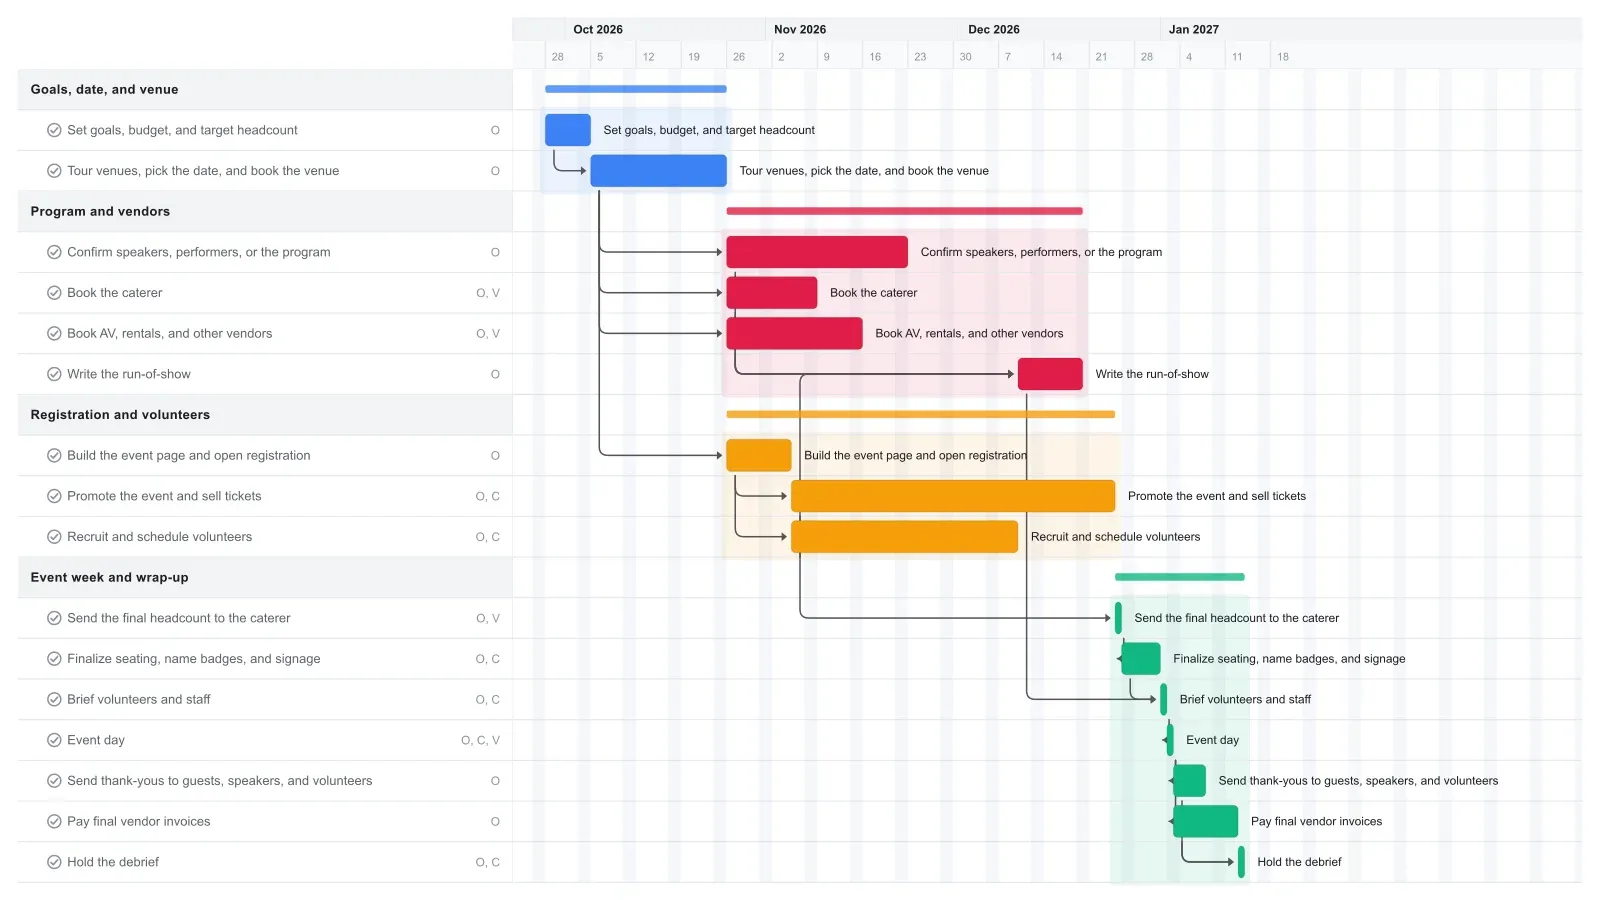The height and width of the screenshot is (900, 1600).
Task: Click the Hold the debrief milestone bar
Action: pos(1241,862)
